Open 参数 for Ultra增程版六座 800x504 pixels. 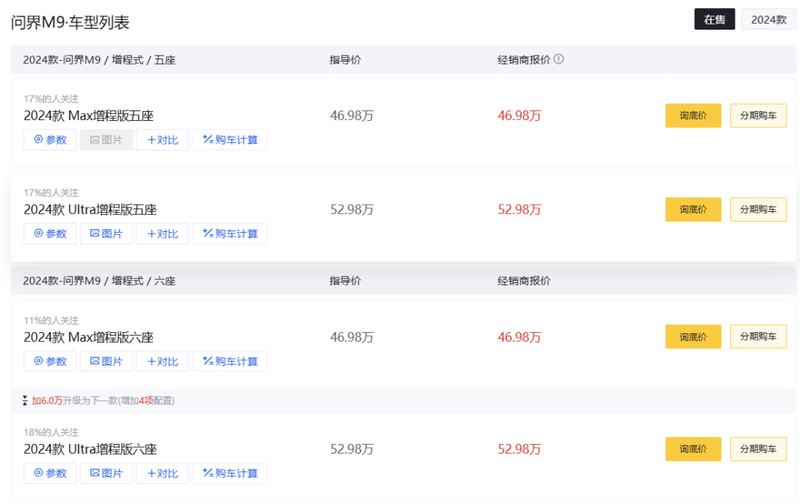50,473
